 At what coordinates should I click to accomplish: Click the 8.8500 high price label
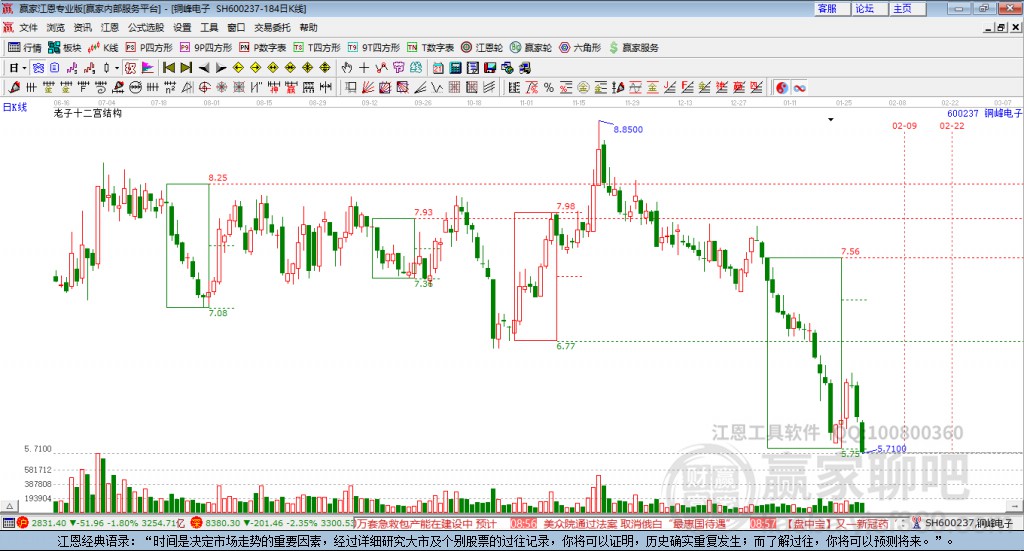pos(628,130)
